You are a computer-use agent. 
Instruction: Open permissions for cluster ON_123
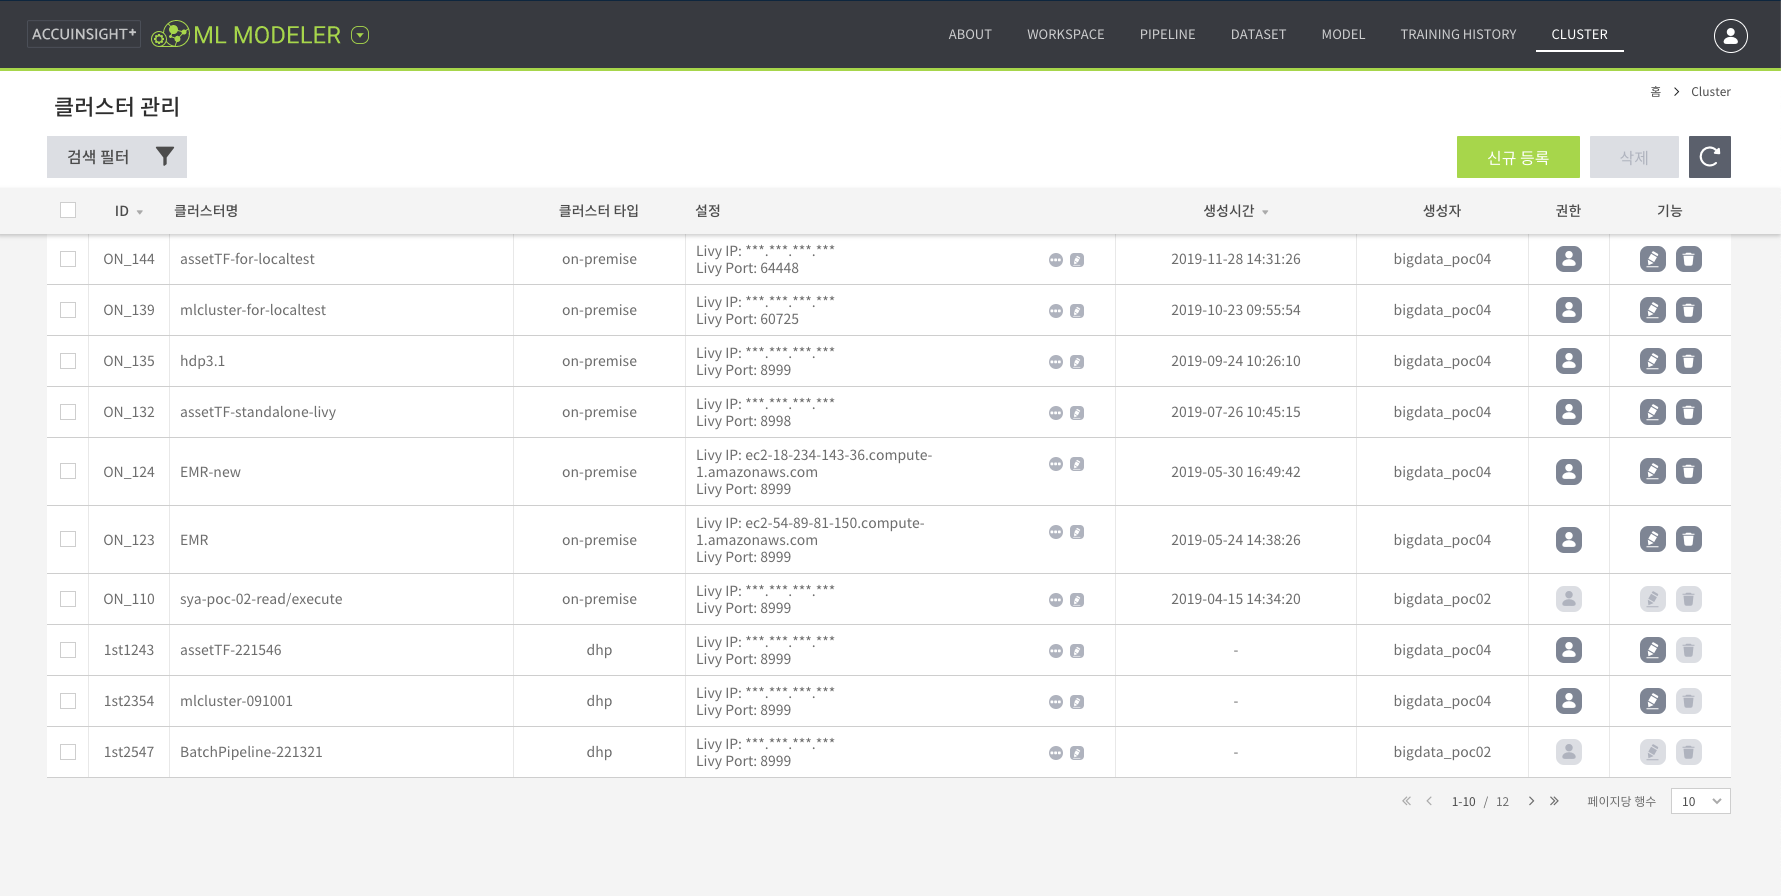1569,539
